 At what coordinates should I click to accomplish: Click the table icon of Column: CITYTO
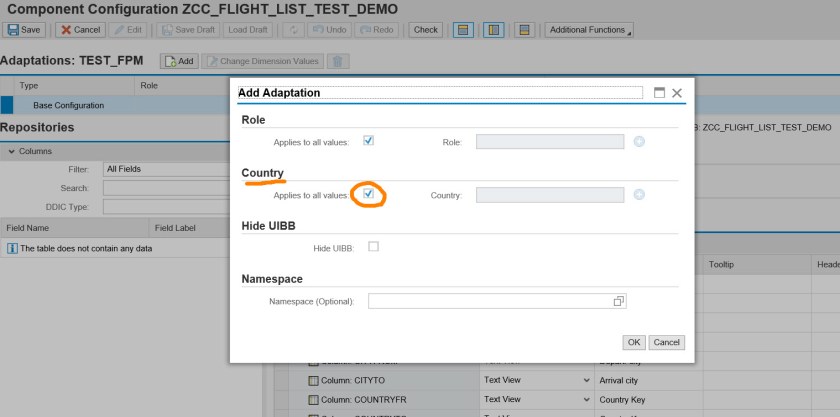click(x=313, y=381)
